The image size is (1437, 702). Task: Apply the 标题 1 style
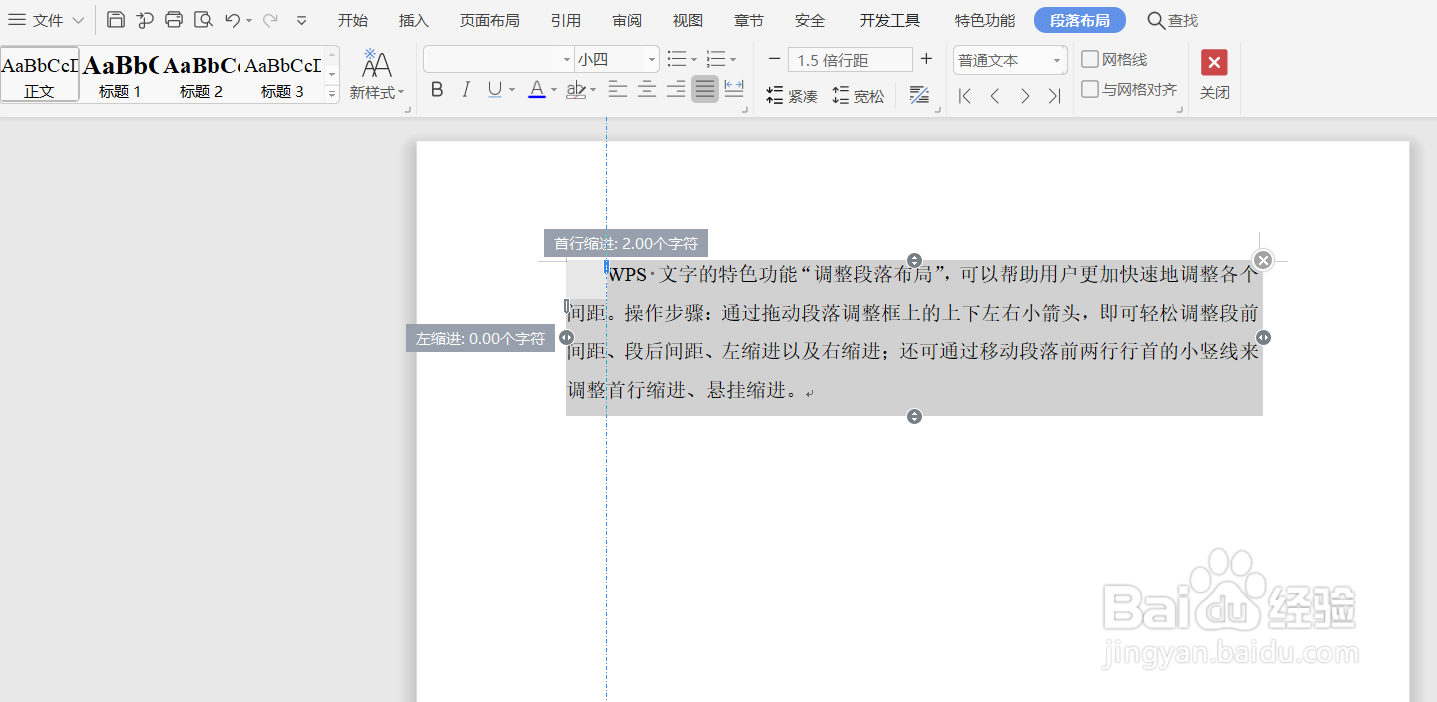tap(120, 74)
